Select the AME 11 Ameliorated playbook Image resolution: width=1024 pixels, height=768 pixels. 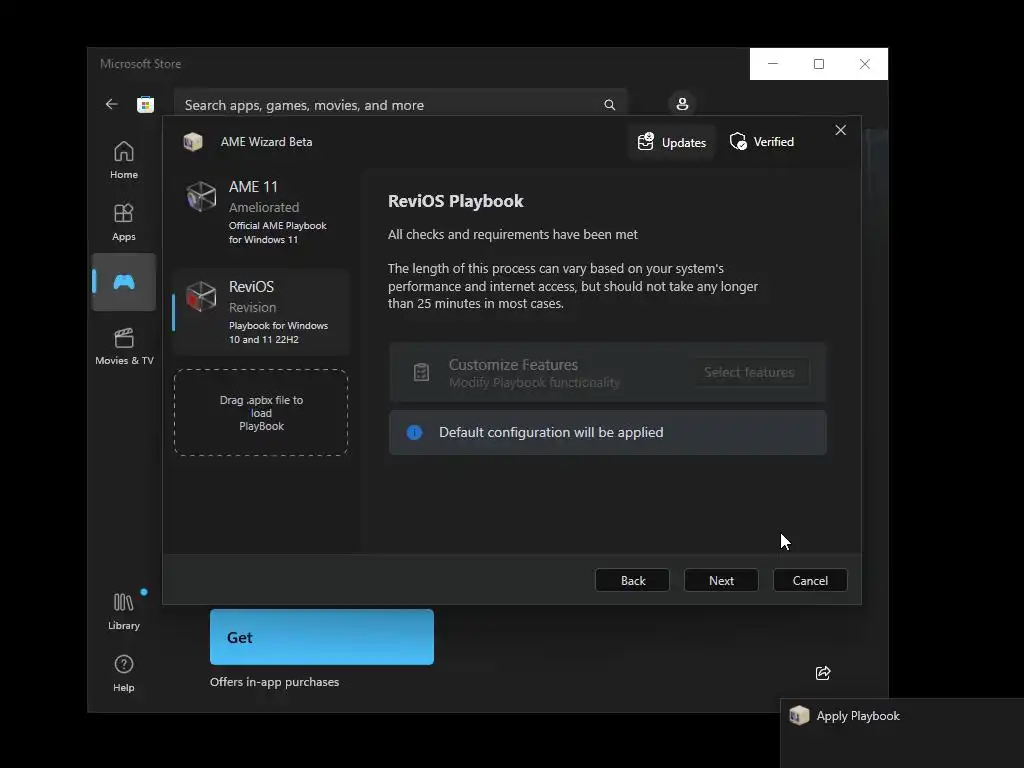[261, 213]
